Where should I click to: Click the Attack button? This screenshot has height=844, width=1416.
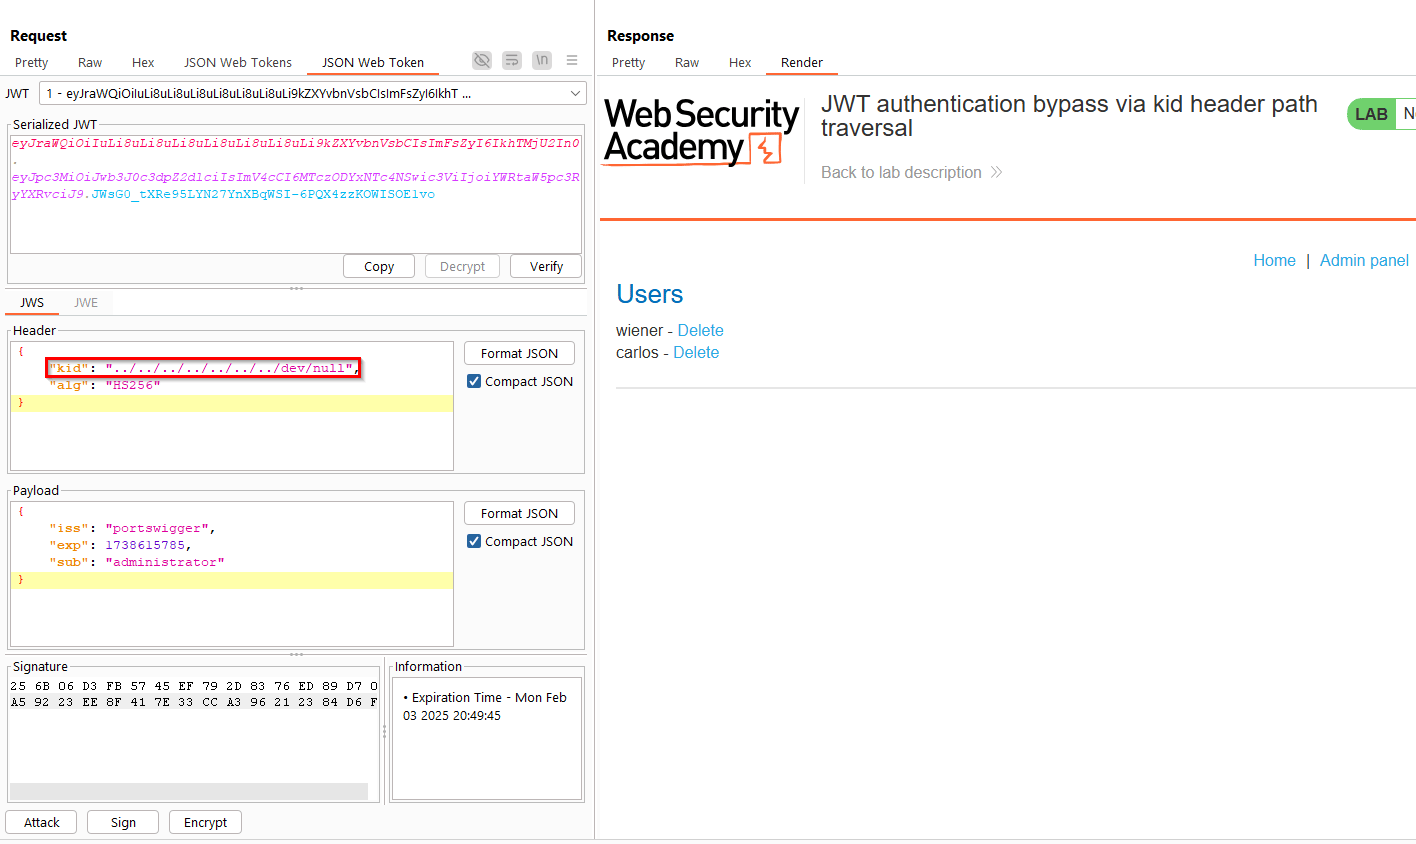tap(41, 822)
